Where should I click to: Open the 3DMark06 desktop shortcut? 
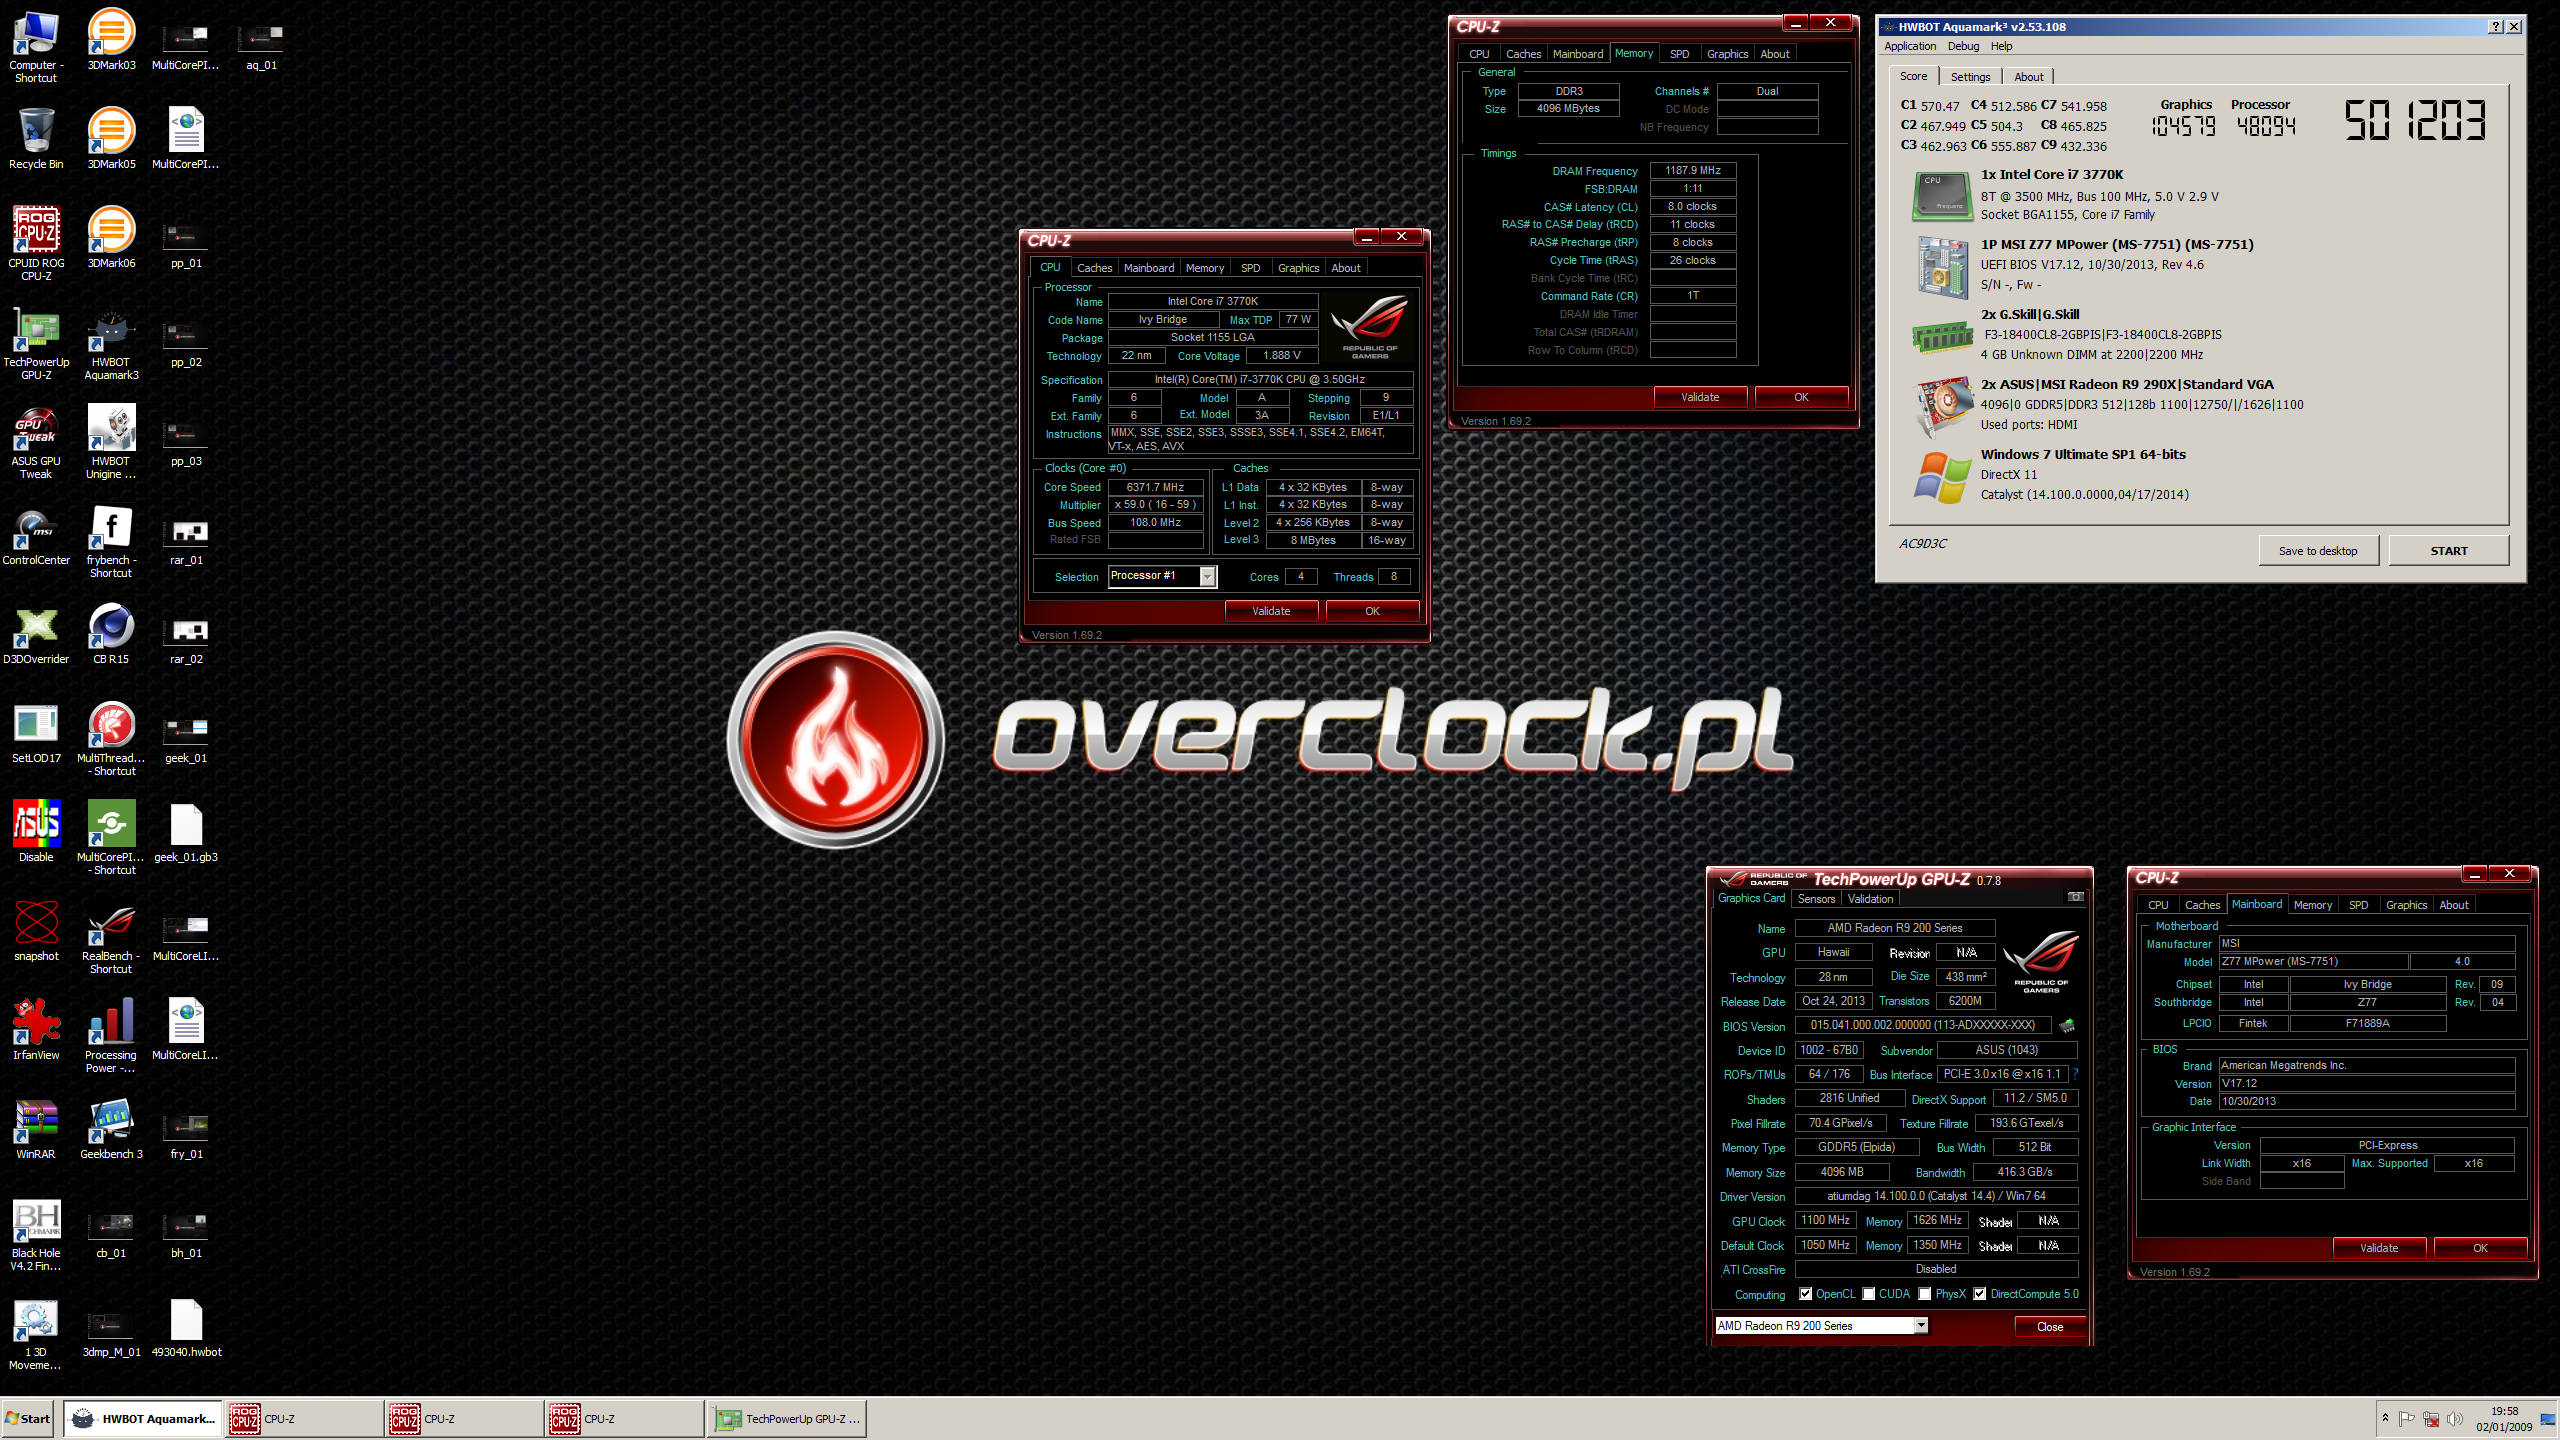click(x=111, y=238)
